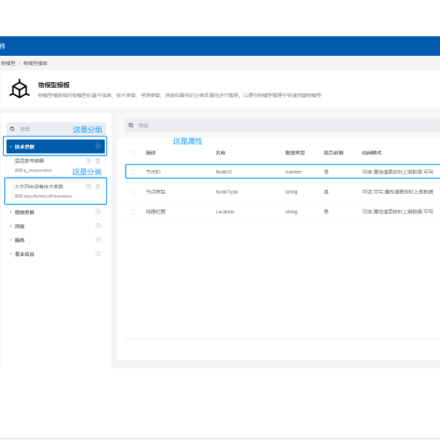The width and height of the screenshot is (440, 440).
Task: Focus the property table search field
Action: [x=287, y=125]
